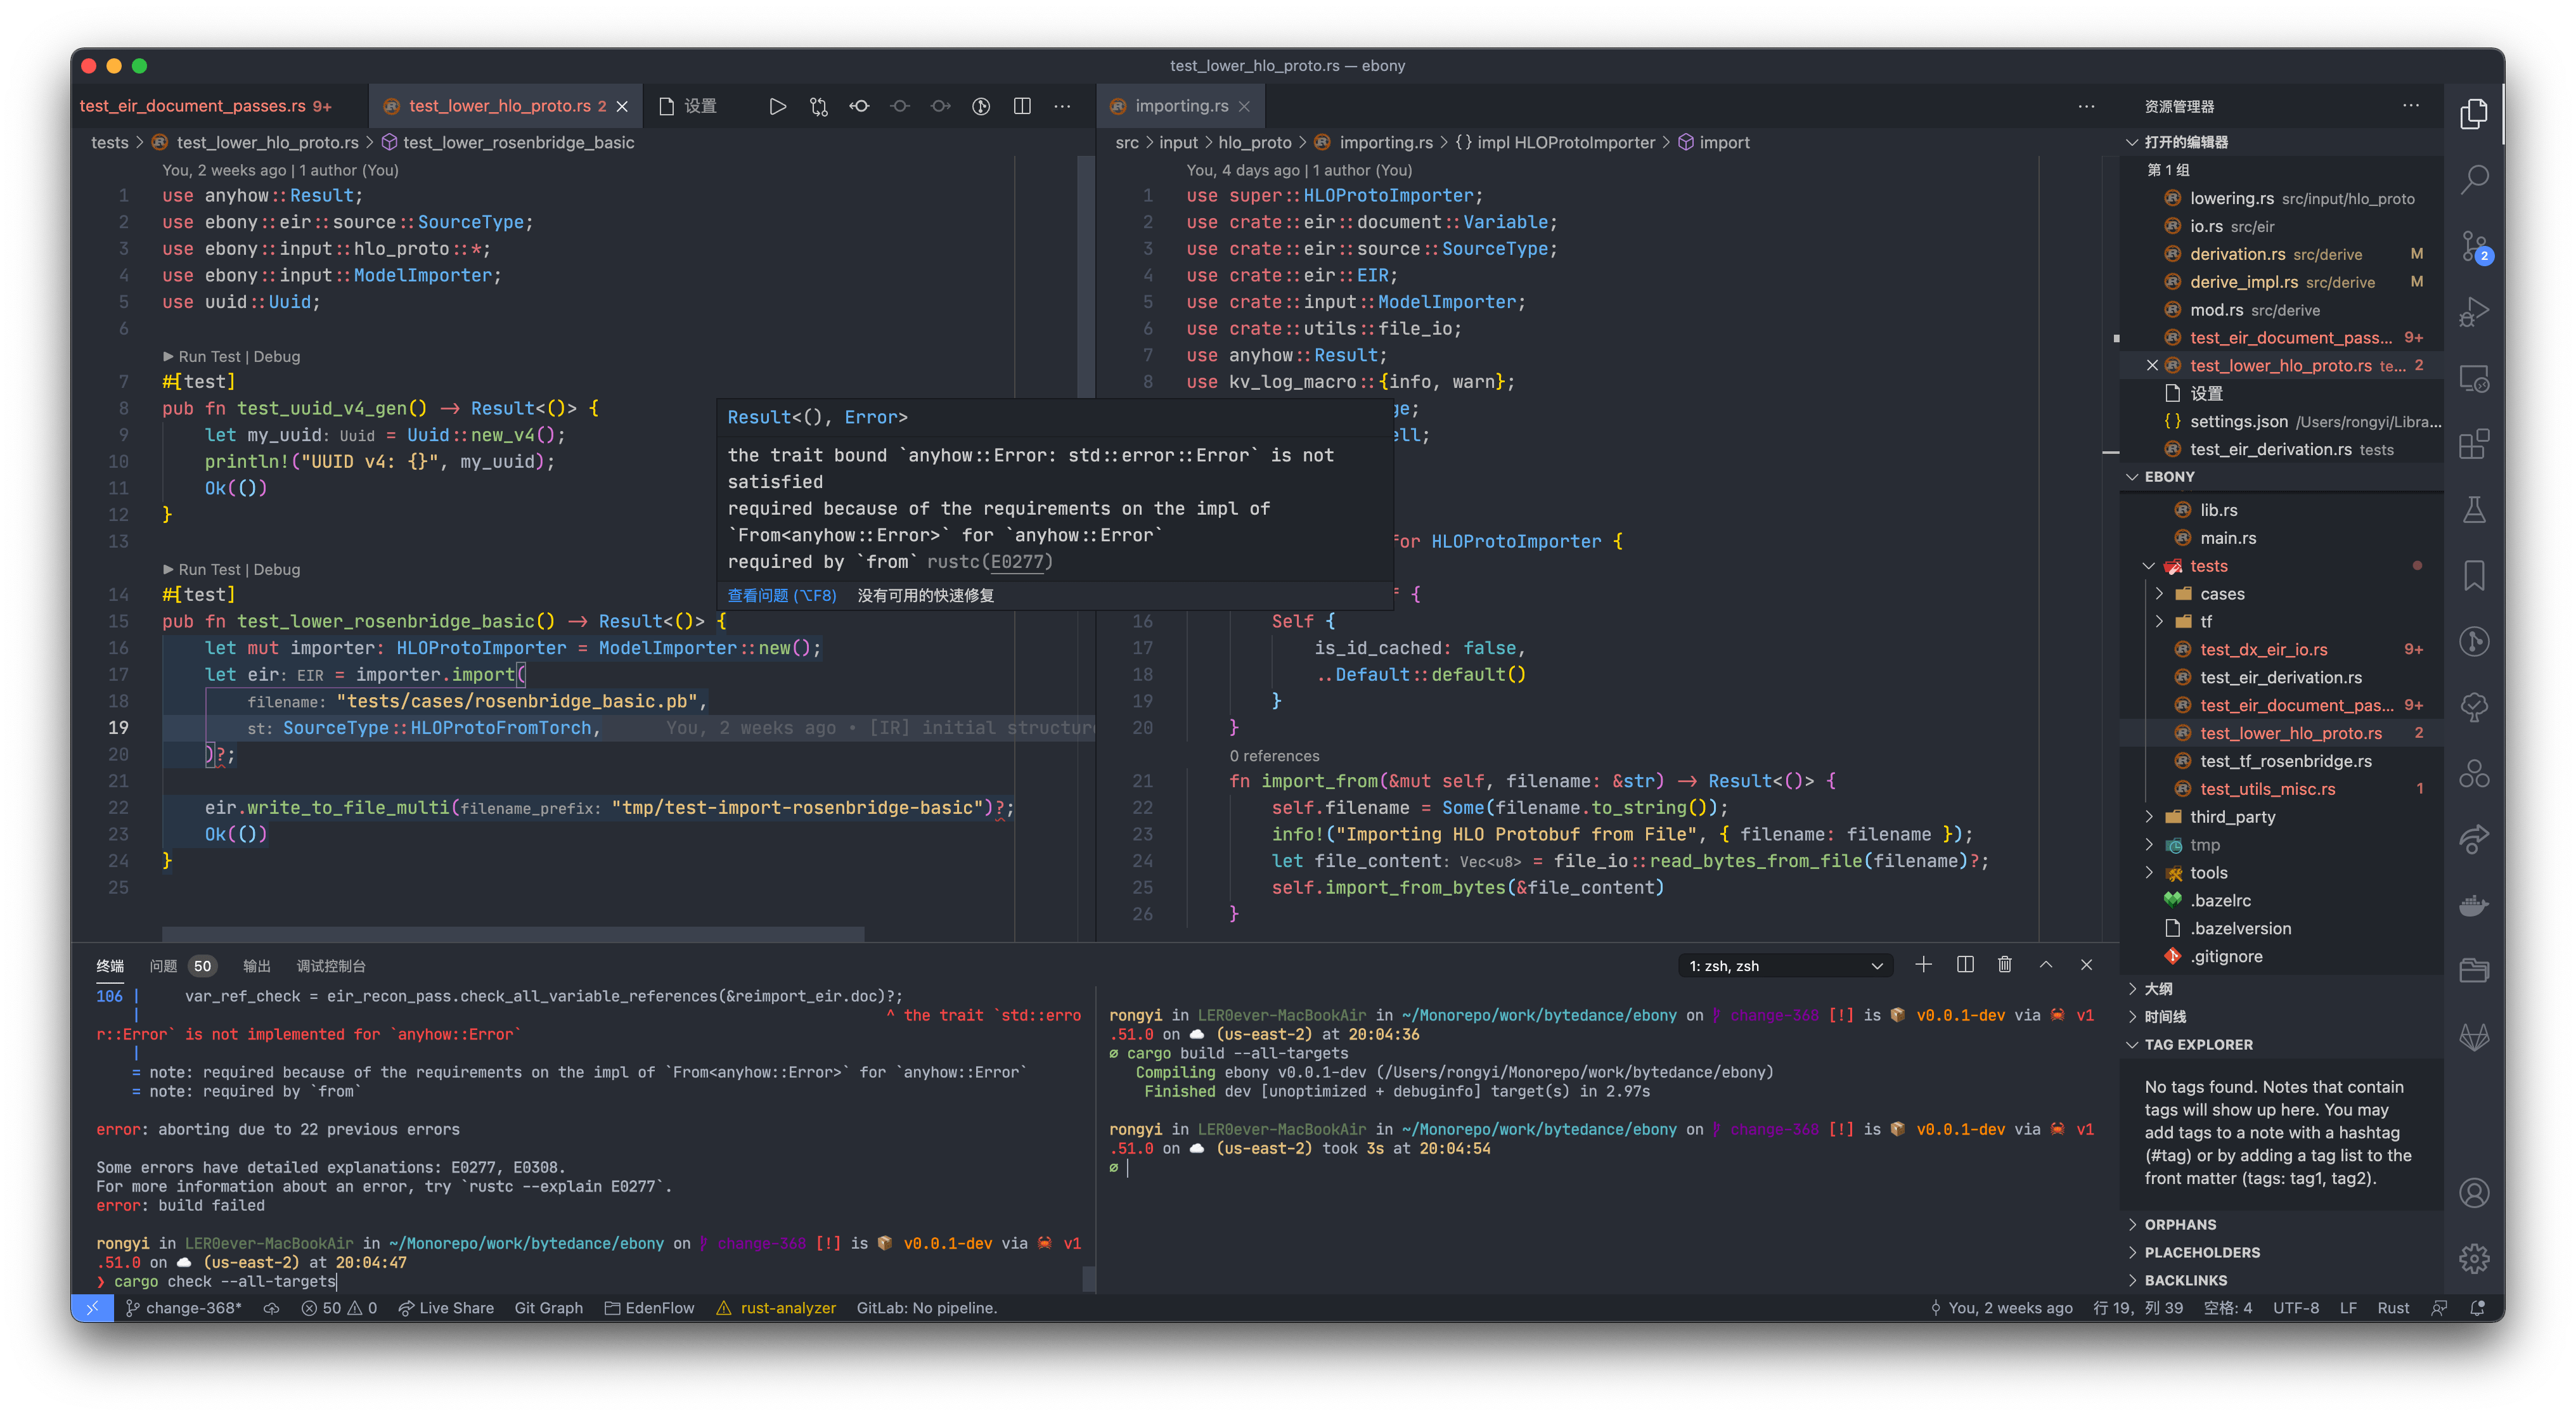Screen dimensions: 2576x1416
Task: Open the Bookmarks view in the activity bar
Action: click(2475, 575)
